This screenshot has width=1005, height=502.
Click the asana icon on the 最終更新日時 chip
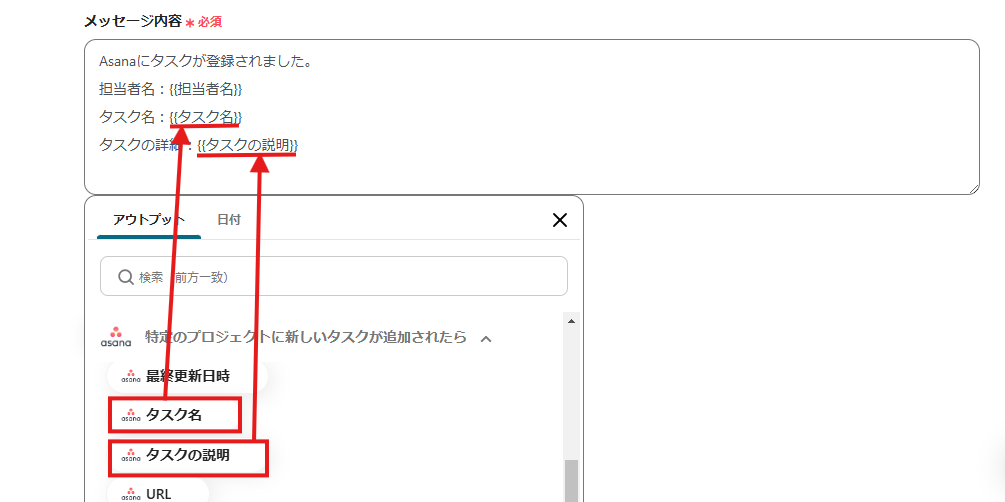coord(131,377)
